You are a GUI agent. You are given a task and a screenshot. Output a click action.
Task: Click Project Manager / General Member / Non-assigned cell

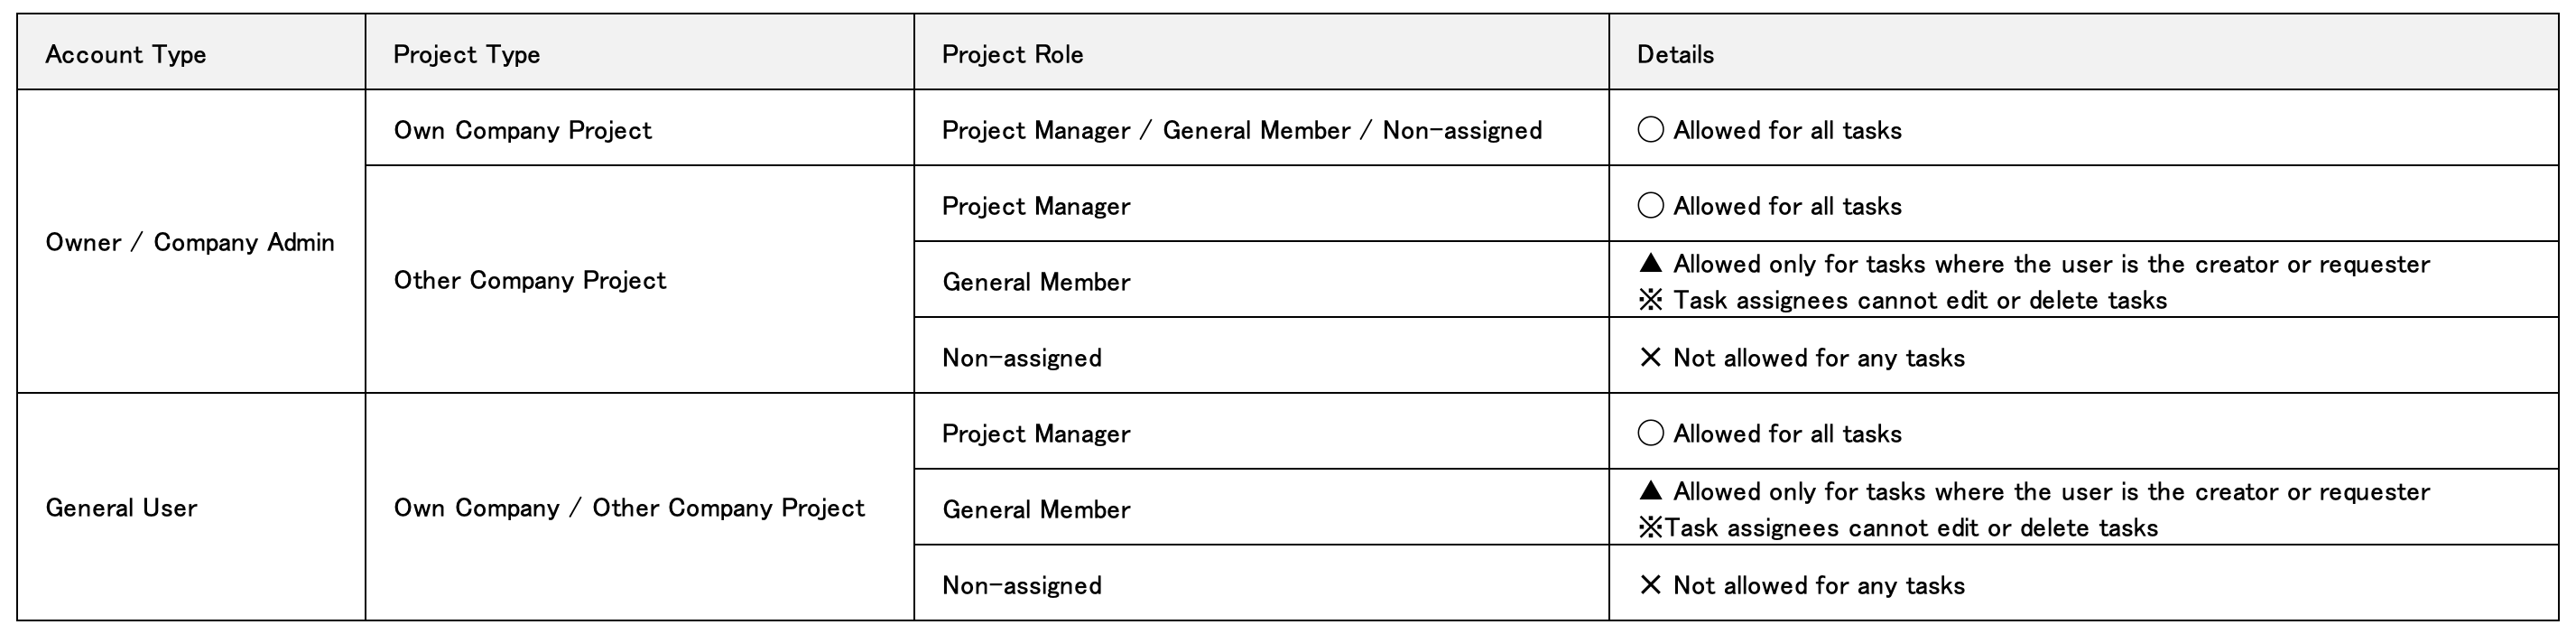pos(1241,130)
